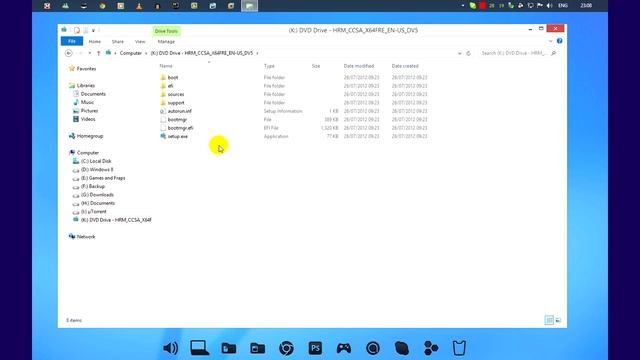
Task: Select (G:) Downloads drive
Action: point(93,195)
